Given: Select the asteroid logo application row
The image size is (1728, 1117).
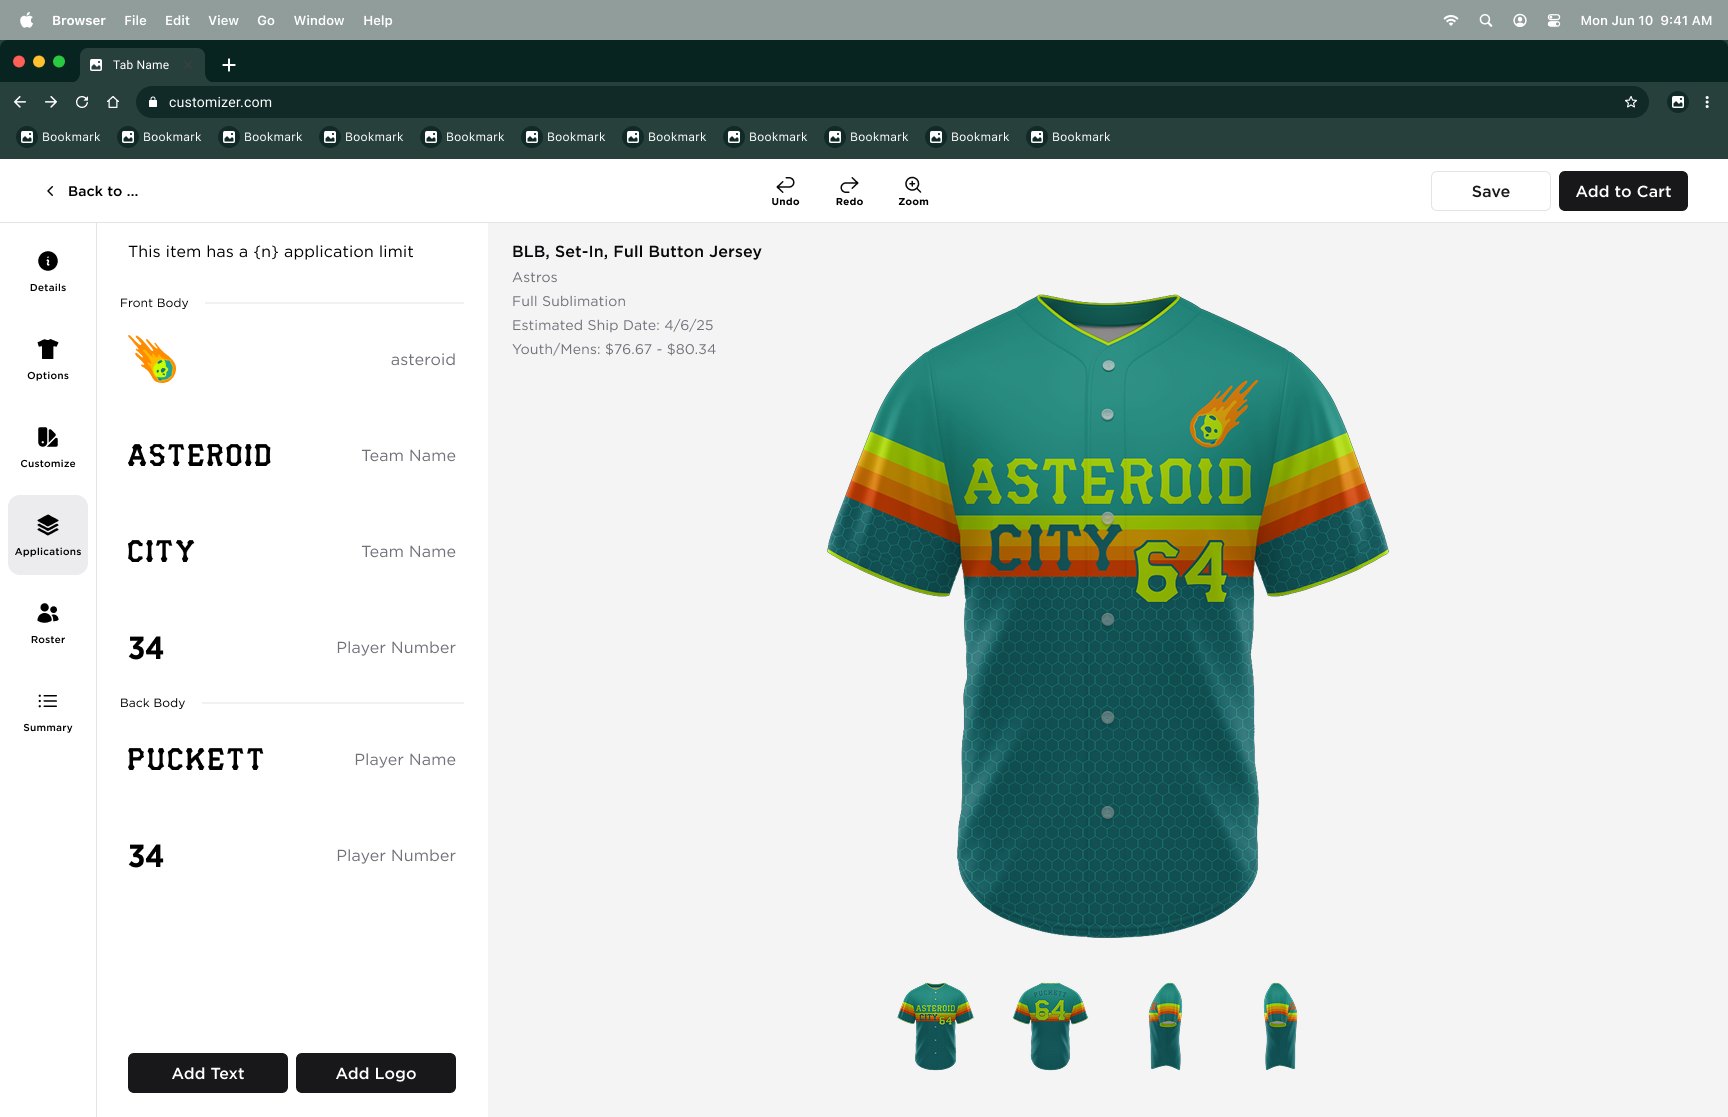Looking at the screenshot, I should coord(292,359).
